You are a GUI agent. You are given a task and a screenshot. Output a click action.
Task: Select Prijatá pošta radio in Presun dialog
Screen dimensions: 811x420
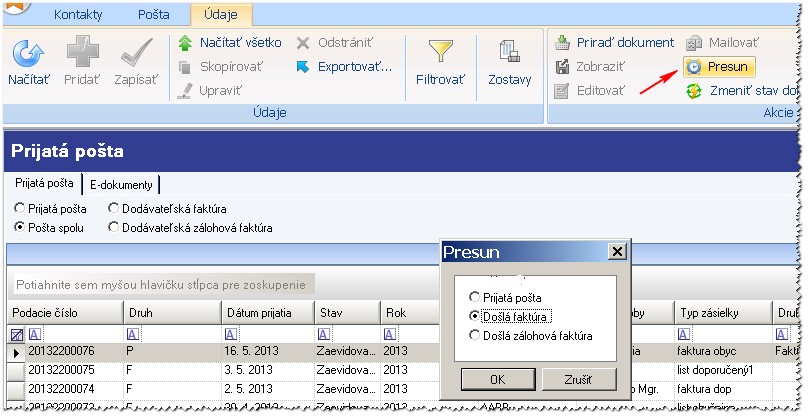pos(474,297)
